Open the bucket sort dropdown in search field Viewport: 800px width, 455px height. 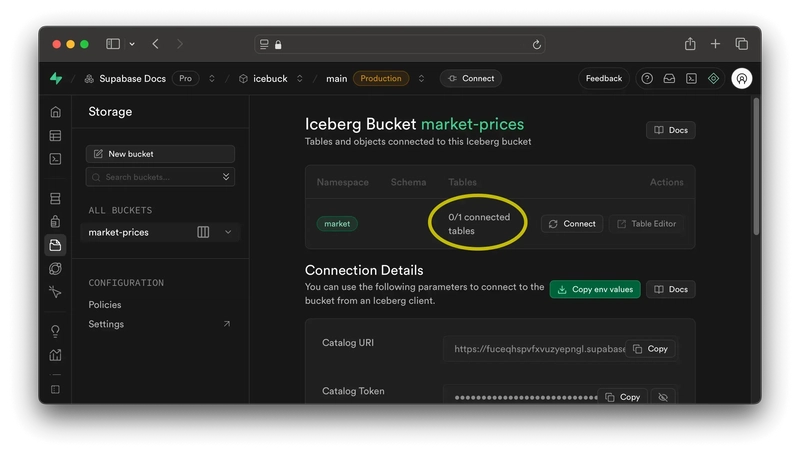point(226,176)
